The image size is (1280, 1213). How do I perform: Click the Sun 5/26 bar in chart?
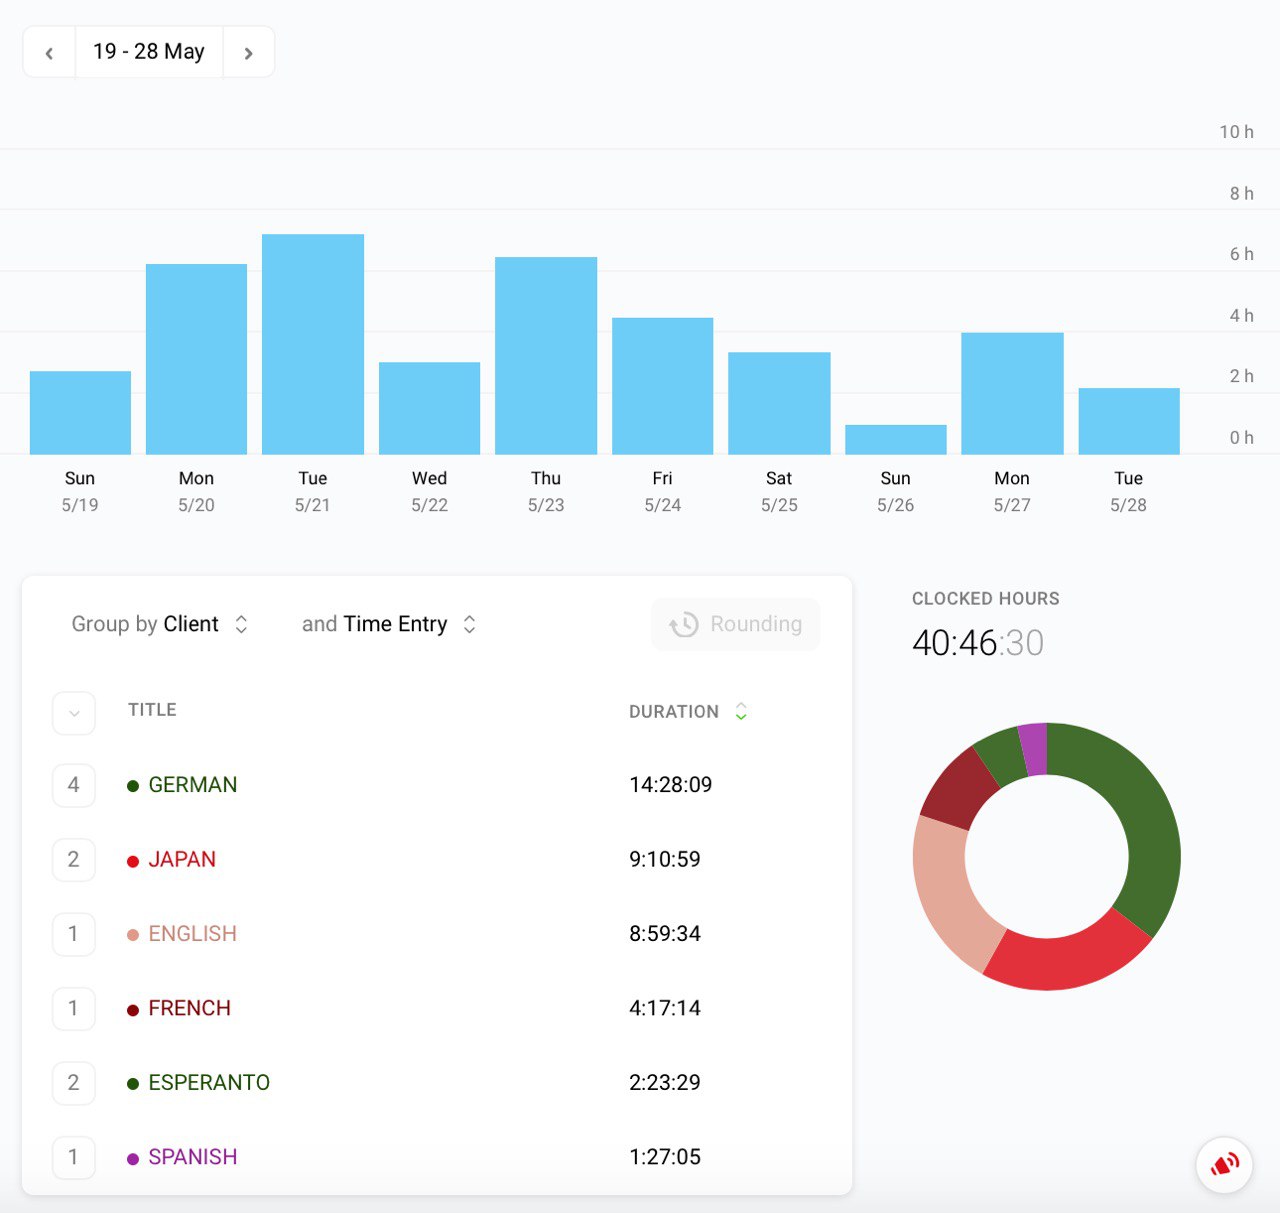[x=896, y=440]
